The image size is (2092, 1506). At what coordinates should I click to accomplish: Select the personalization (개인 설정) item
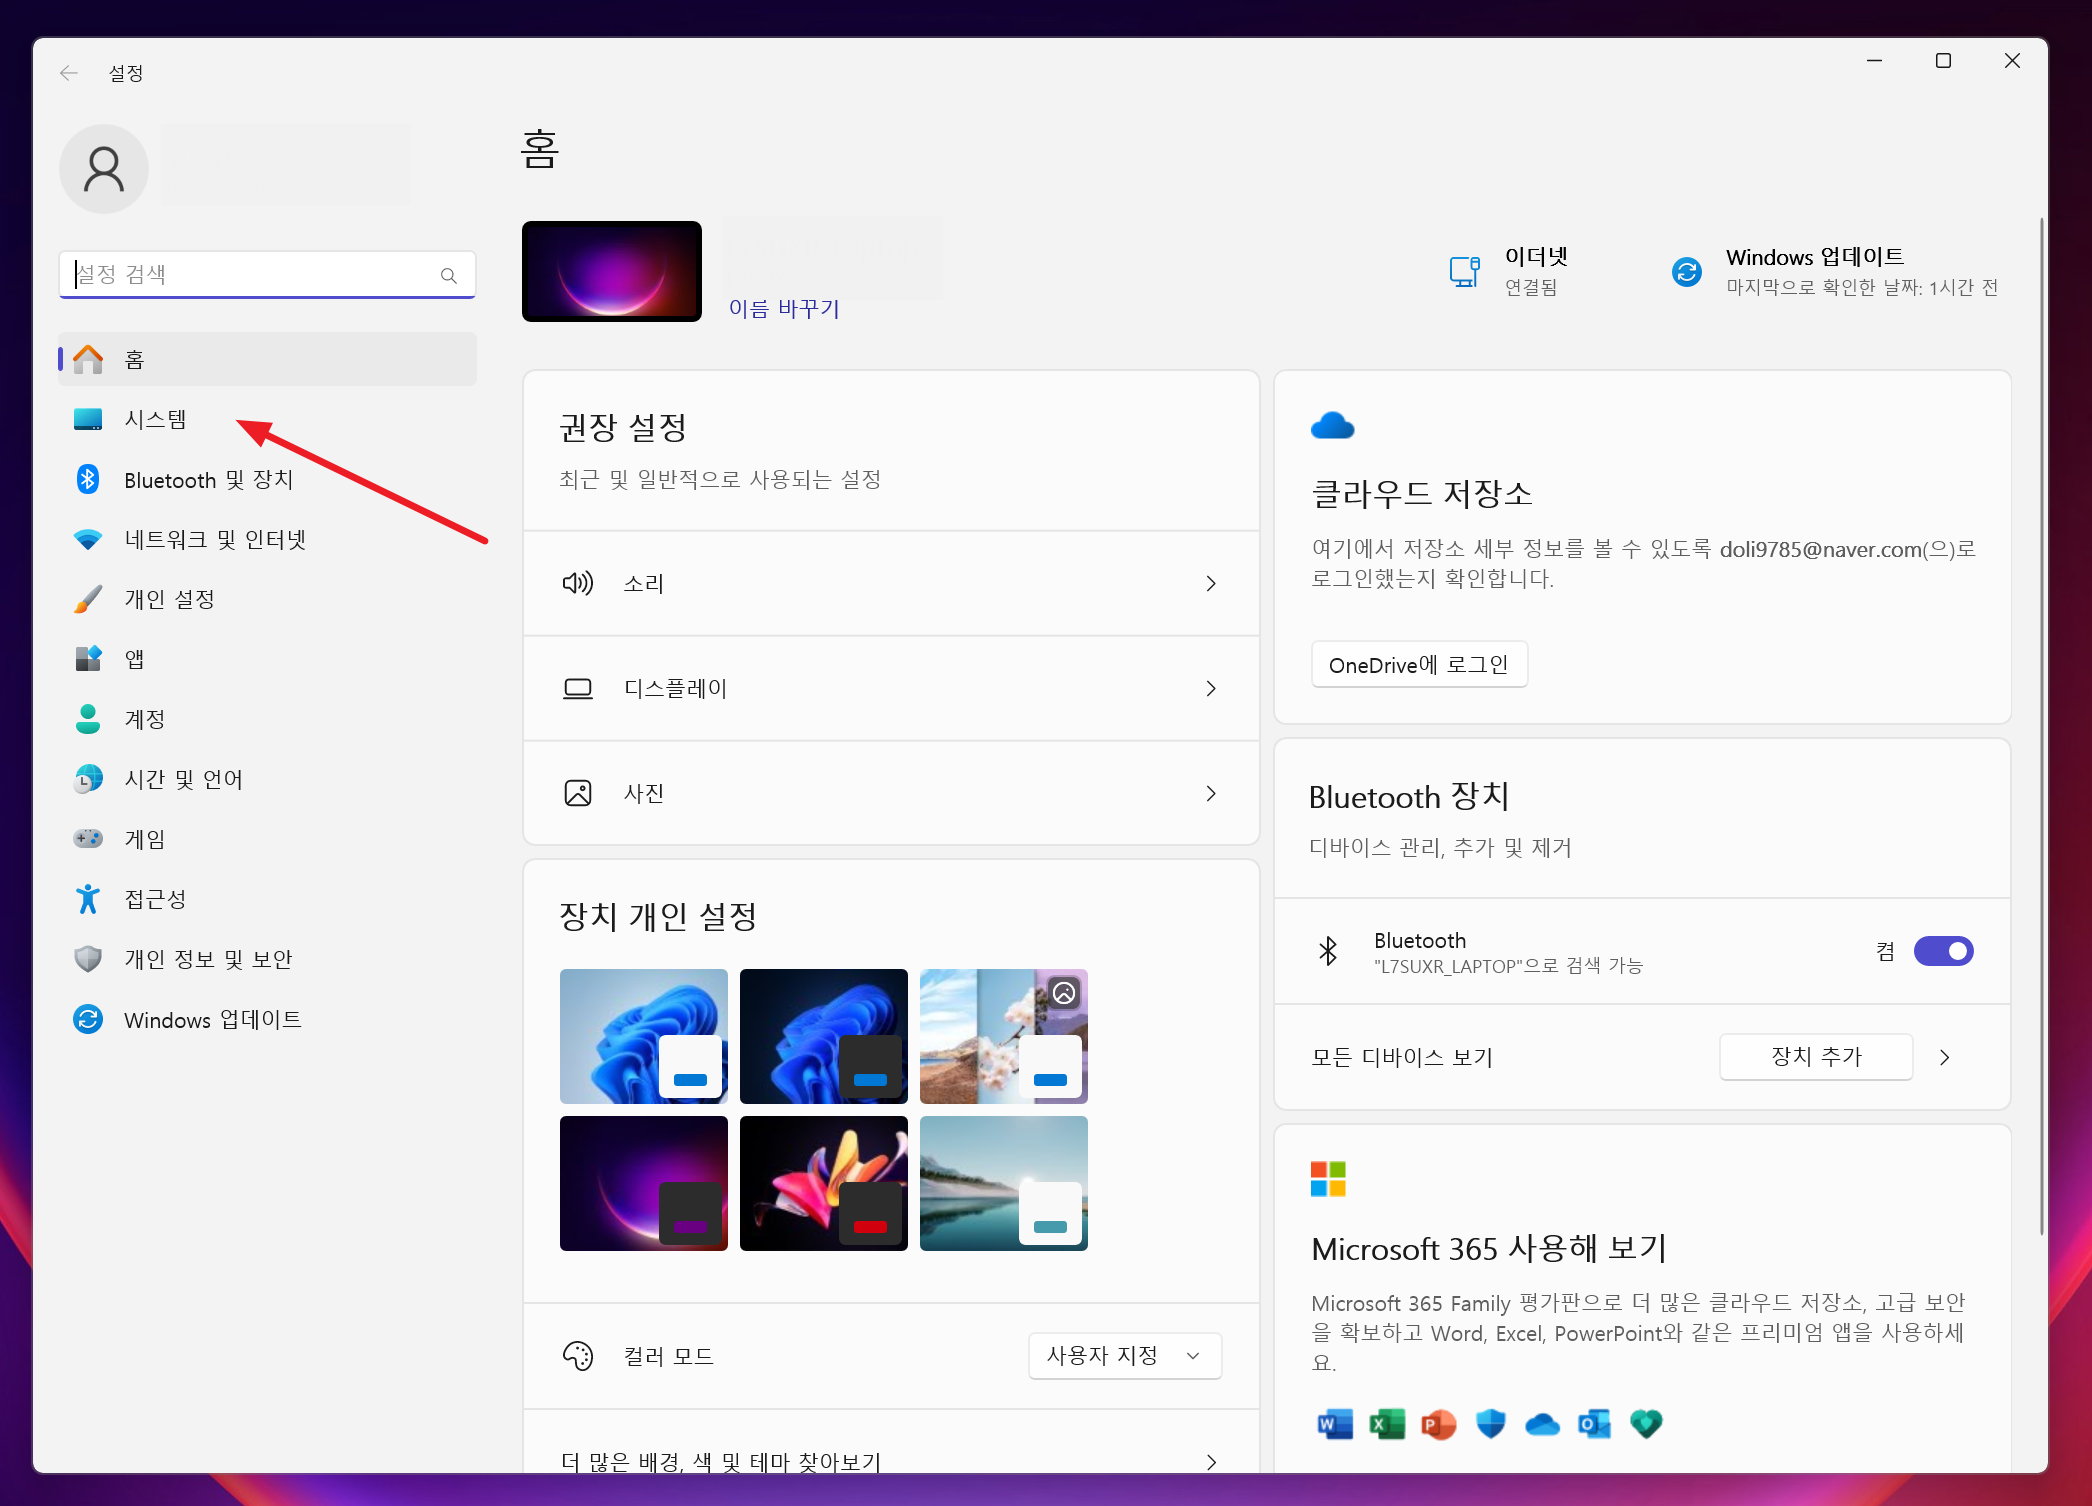tap(170, 599)
